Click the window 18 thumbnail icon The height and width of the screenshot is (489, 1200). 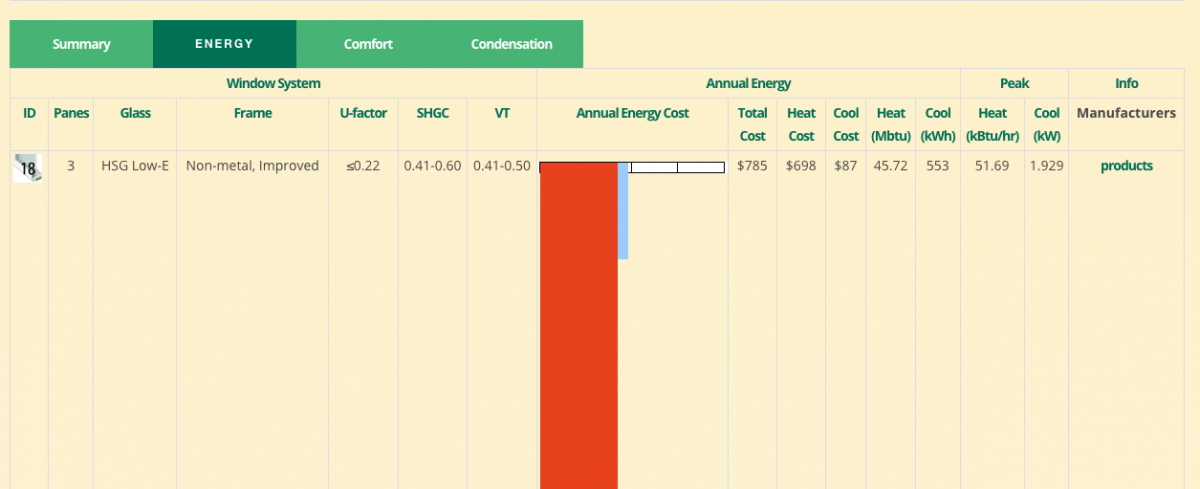click(29, 168)
